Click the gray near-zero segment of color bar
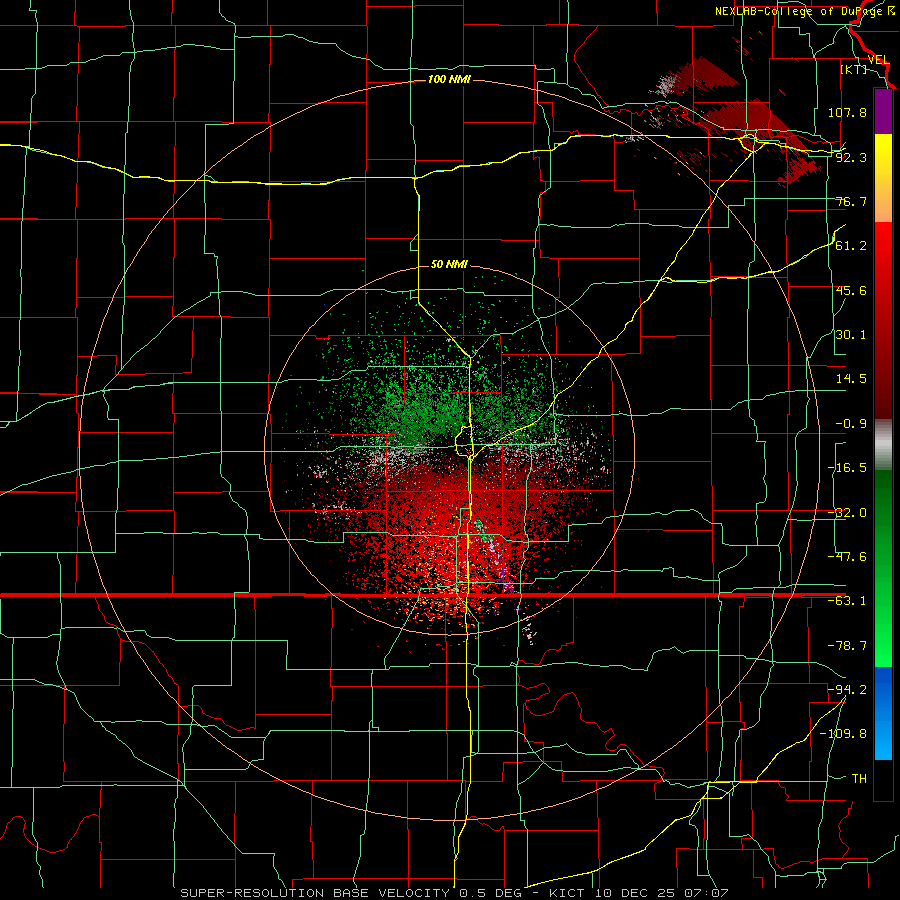Viewport: 900px width, 900px height. click(x=883, y=445)
